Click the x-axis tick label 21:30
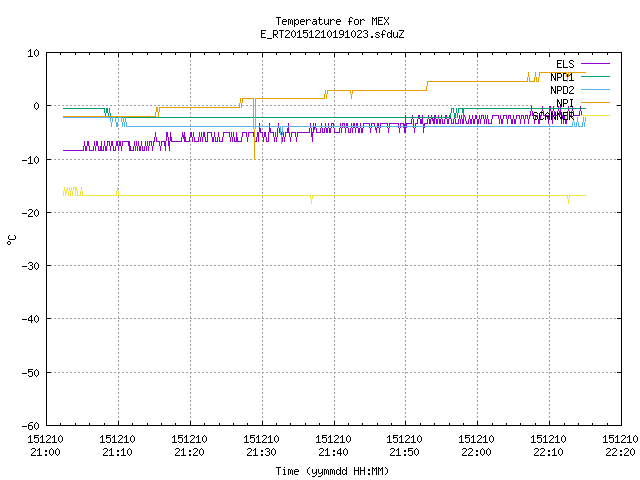640x480 pixels. click(x=261, y=452)
